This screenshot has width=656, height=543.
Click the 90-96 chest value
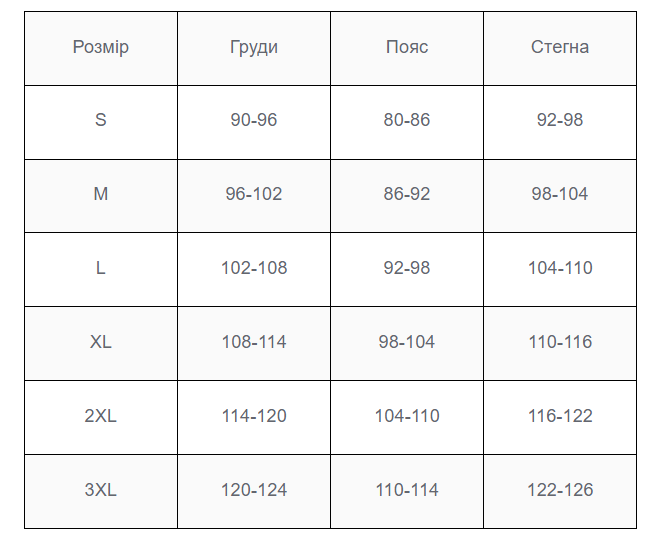pyautogui.click(x=254, y=120)
